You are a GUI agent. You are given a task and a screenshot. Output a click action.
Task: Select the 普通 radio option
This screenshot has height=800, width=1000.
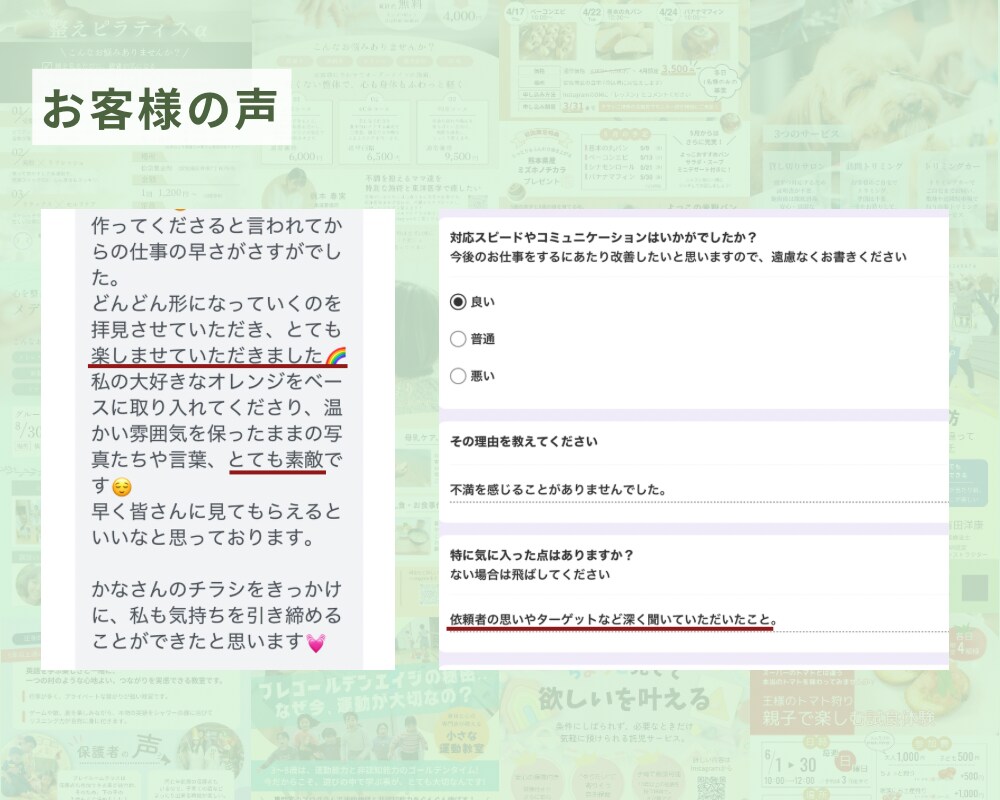458,339
